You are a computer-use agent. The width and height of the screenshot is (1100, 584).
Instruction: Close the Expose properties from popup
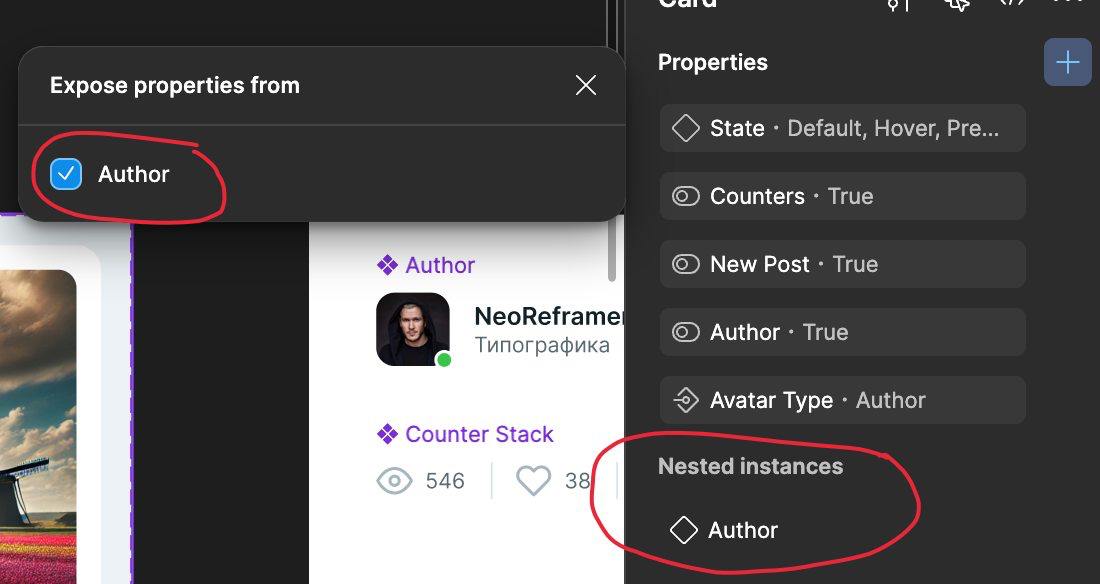586,86
